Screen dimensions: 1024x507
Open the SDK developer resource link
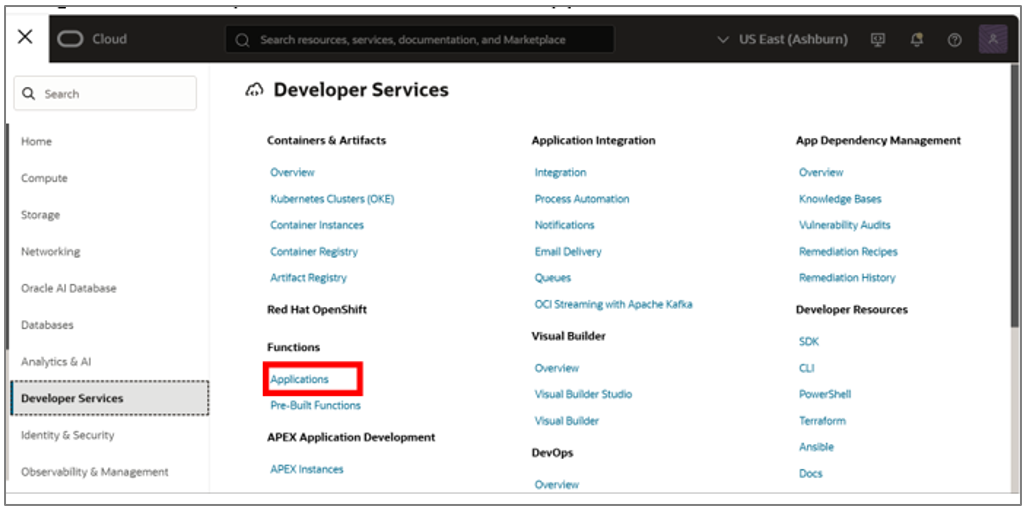[x=808, y=341]
